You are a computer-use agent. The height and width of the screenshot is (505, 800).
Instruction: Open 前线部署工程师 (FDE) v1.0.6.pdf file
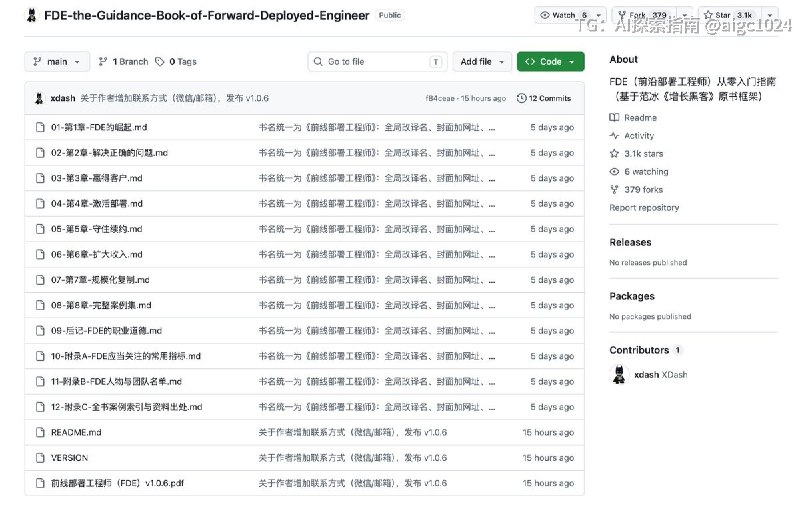[x=117, y=483]
